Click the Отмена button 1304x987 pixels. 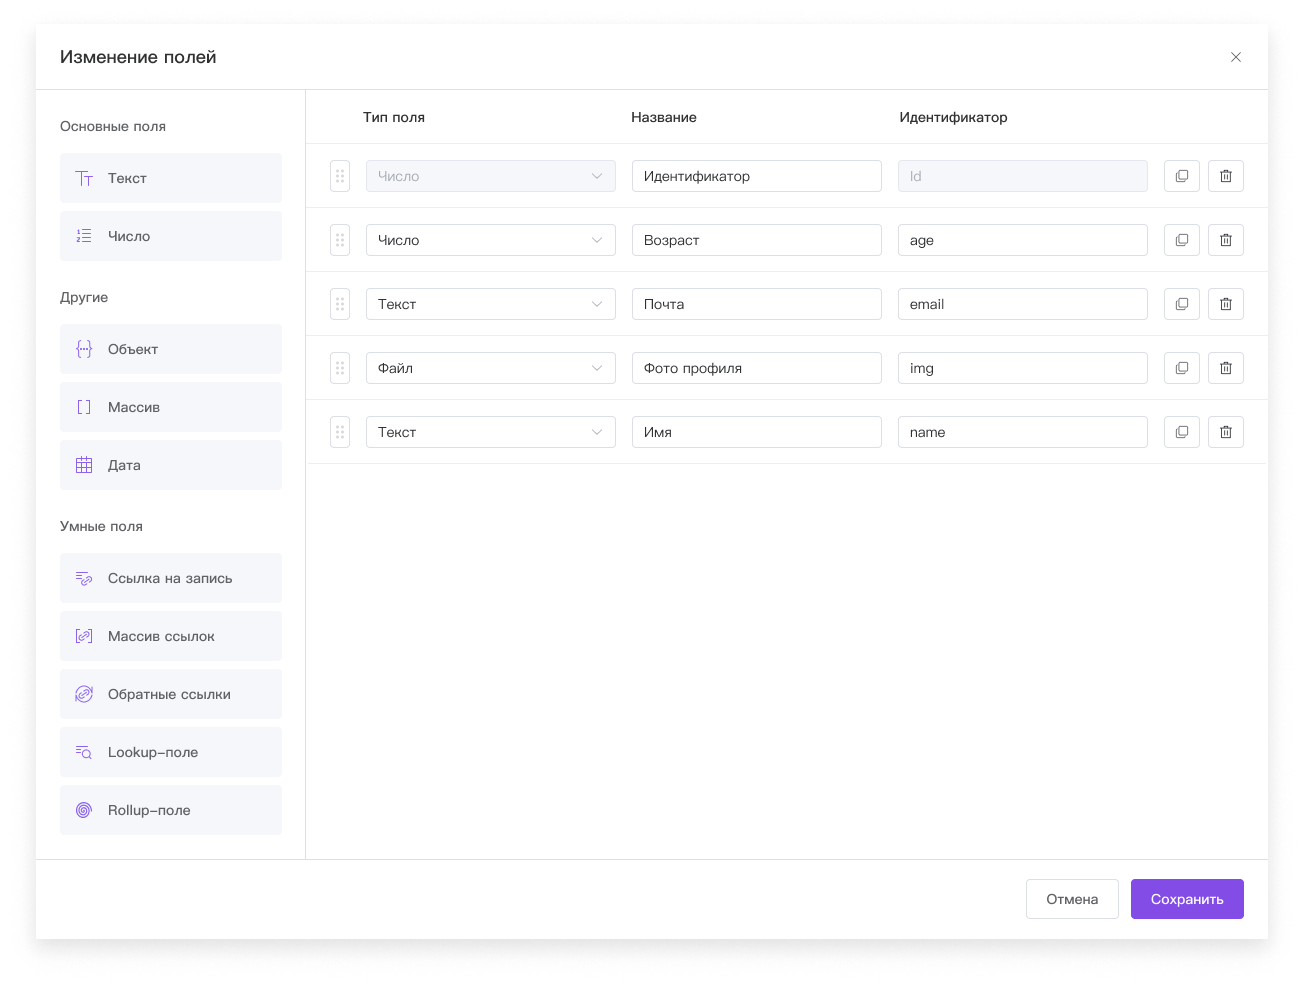tap(1071, 899)
